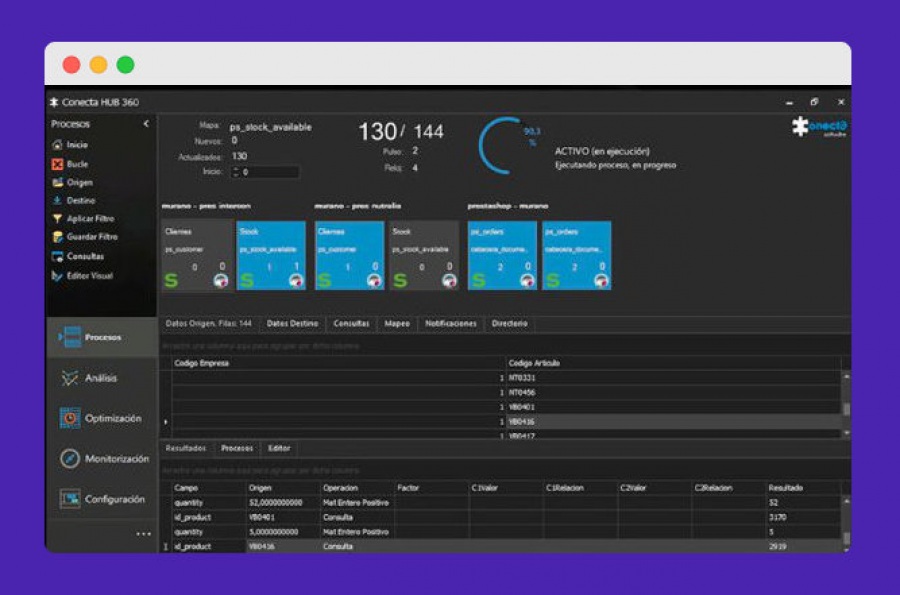Screen dimensions: 900x595
Task: Select the NT0456 article row
Action: coord(507,392)
